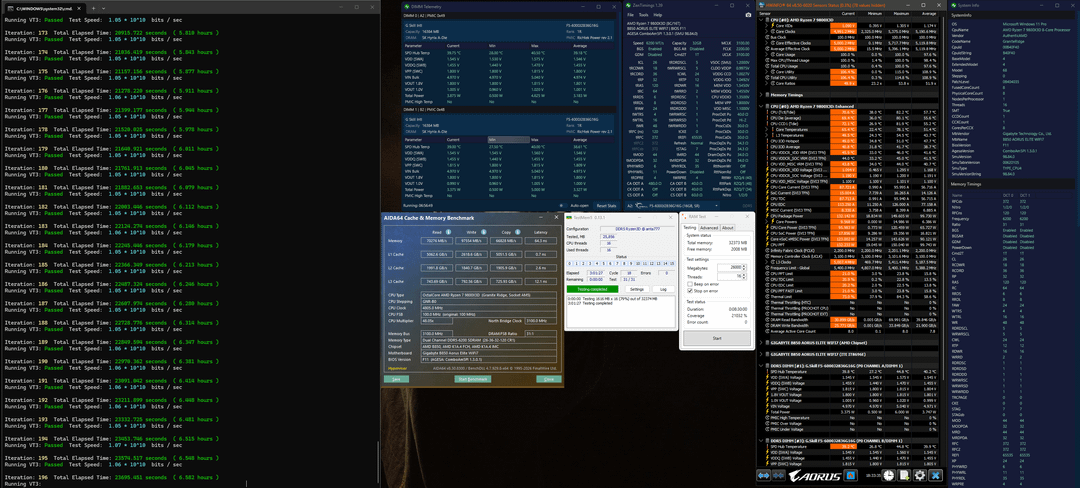The width and height of the screenshot is (1080, 488).
Task: Click the HWiNFO title bar app icon
Action: coord(762,5)
